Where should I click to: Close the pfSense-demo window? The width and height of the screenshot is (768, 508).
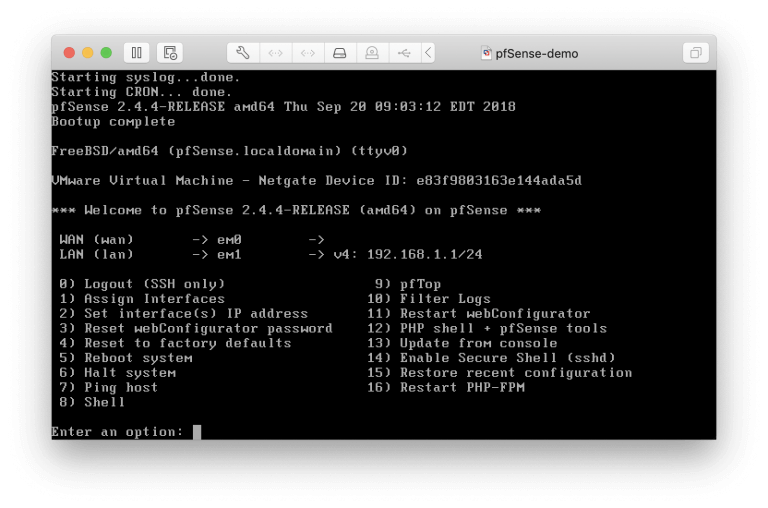coord(70,53)
